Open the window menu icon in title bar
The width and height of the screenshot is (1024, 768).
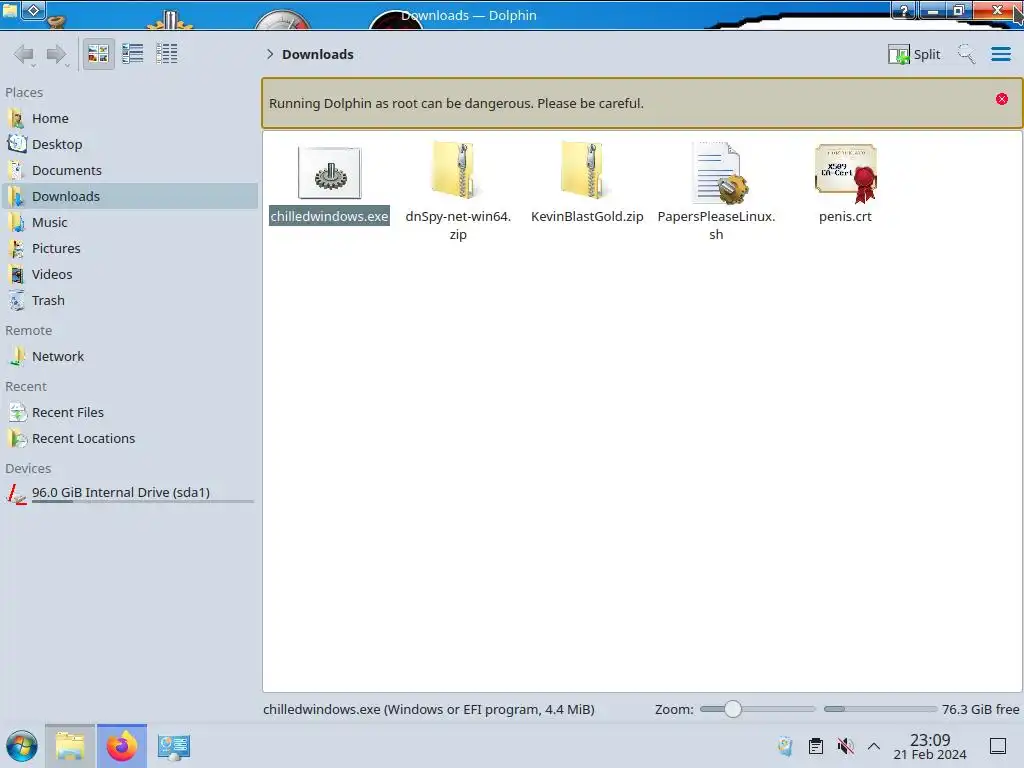pos(10,10)
